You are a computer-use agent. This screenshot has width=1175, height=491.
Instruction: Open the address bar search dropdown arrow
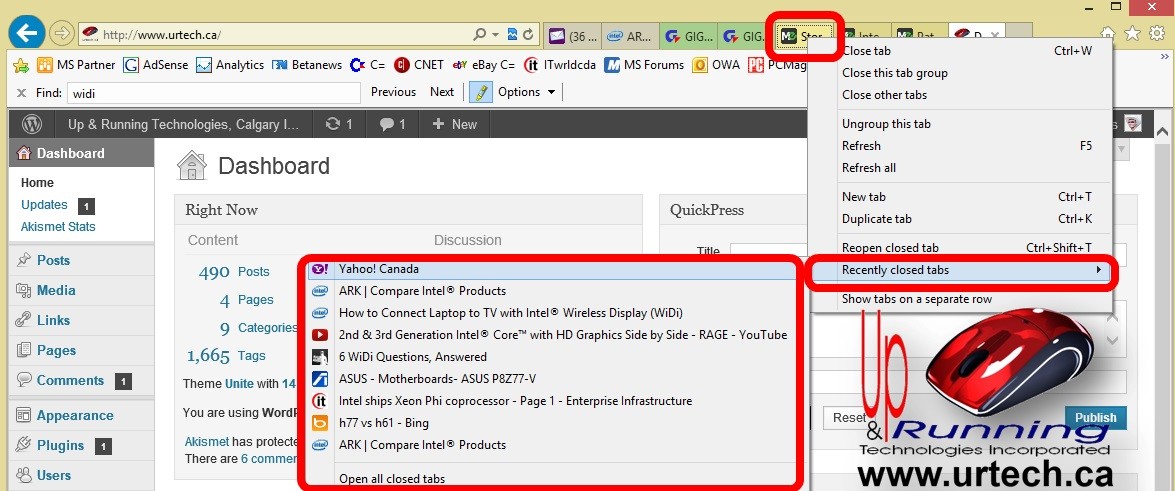click(495, 35)
